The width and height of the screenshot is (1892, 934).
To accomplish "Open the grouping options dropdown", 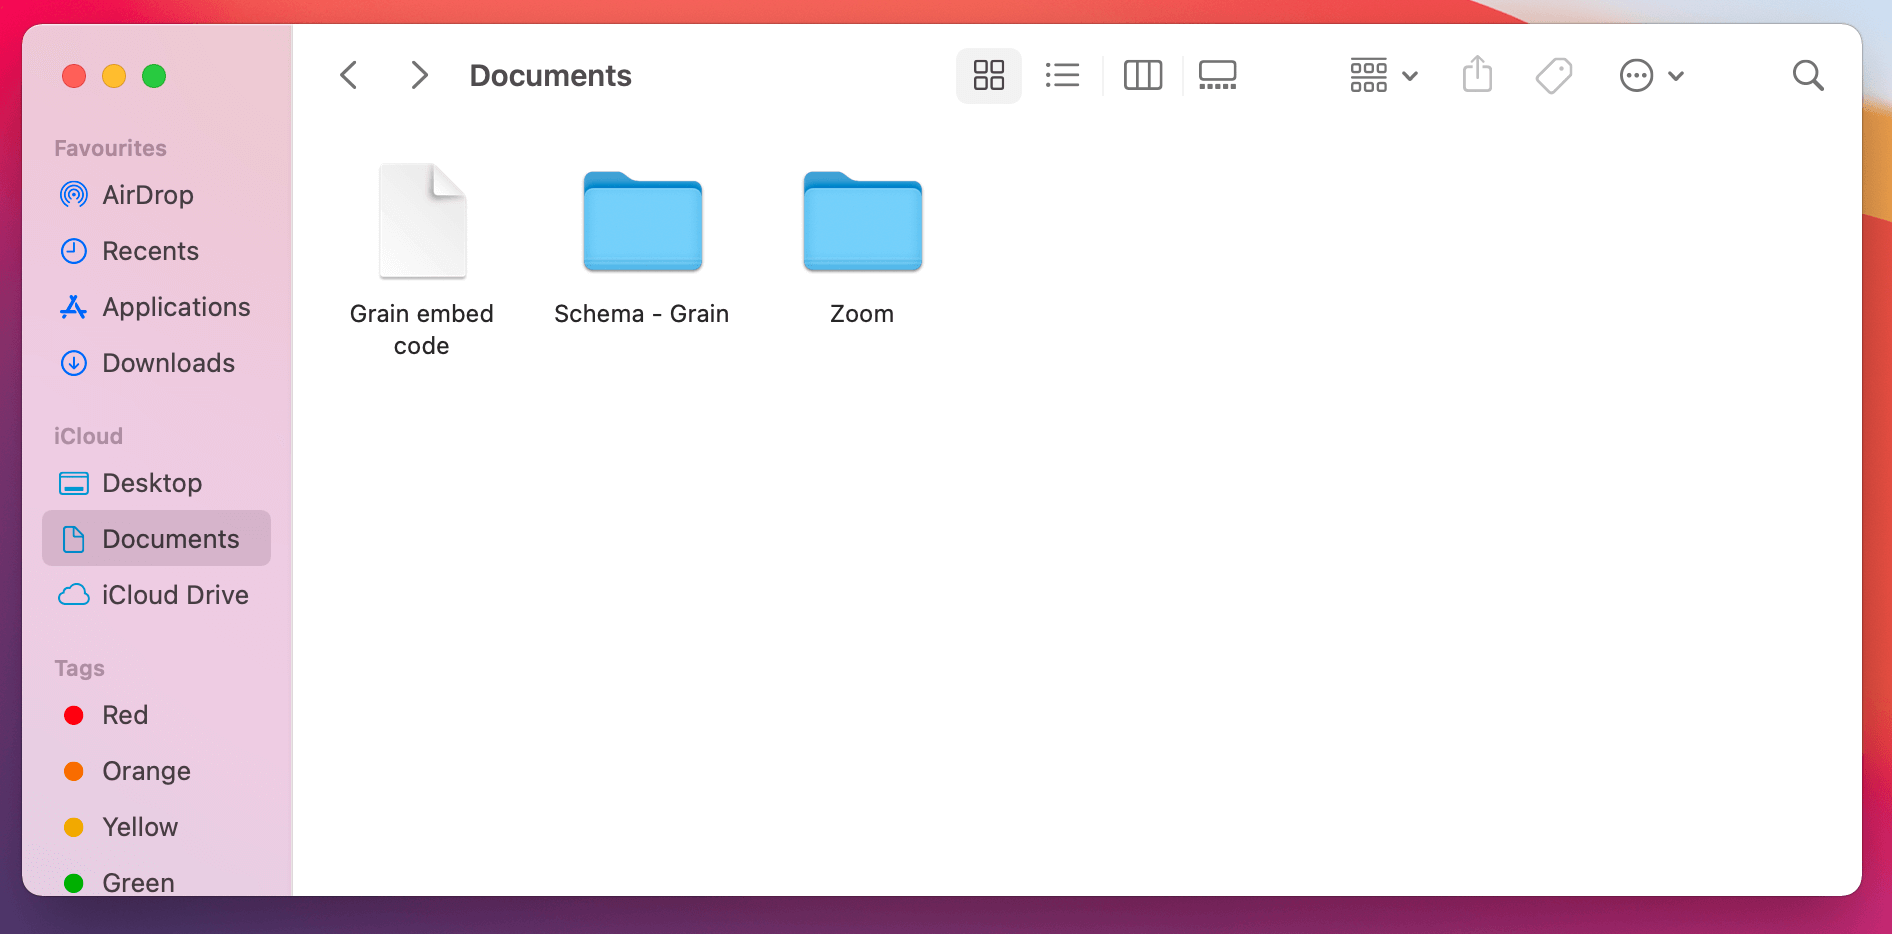I will coord(1383,75).
